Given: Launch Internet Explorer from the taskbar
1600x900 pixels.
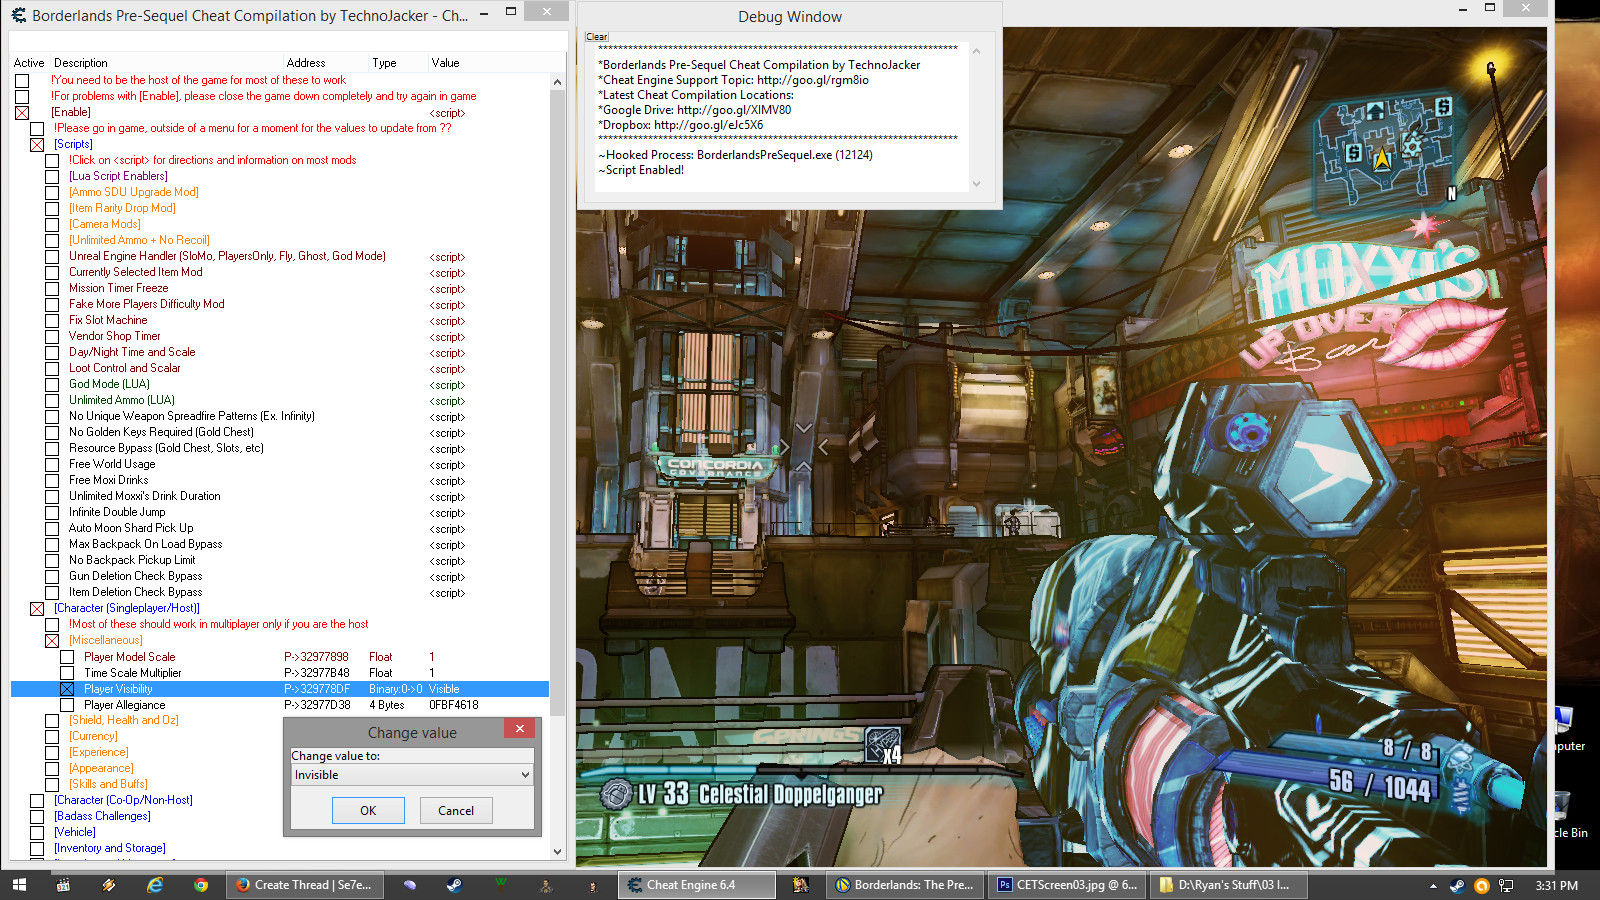Looking at the screenshot, I should pyautogui.click(x=155, y=885).
